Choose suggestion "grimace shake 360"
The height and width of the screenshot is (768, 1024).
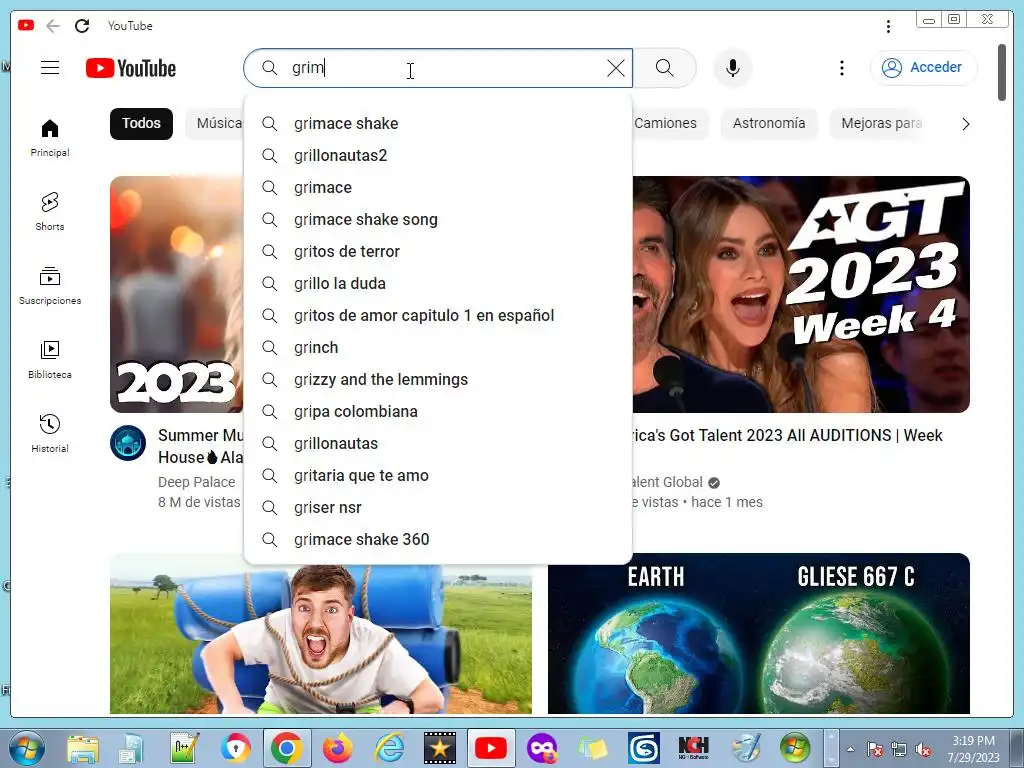[438, 539]
